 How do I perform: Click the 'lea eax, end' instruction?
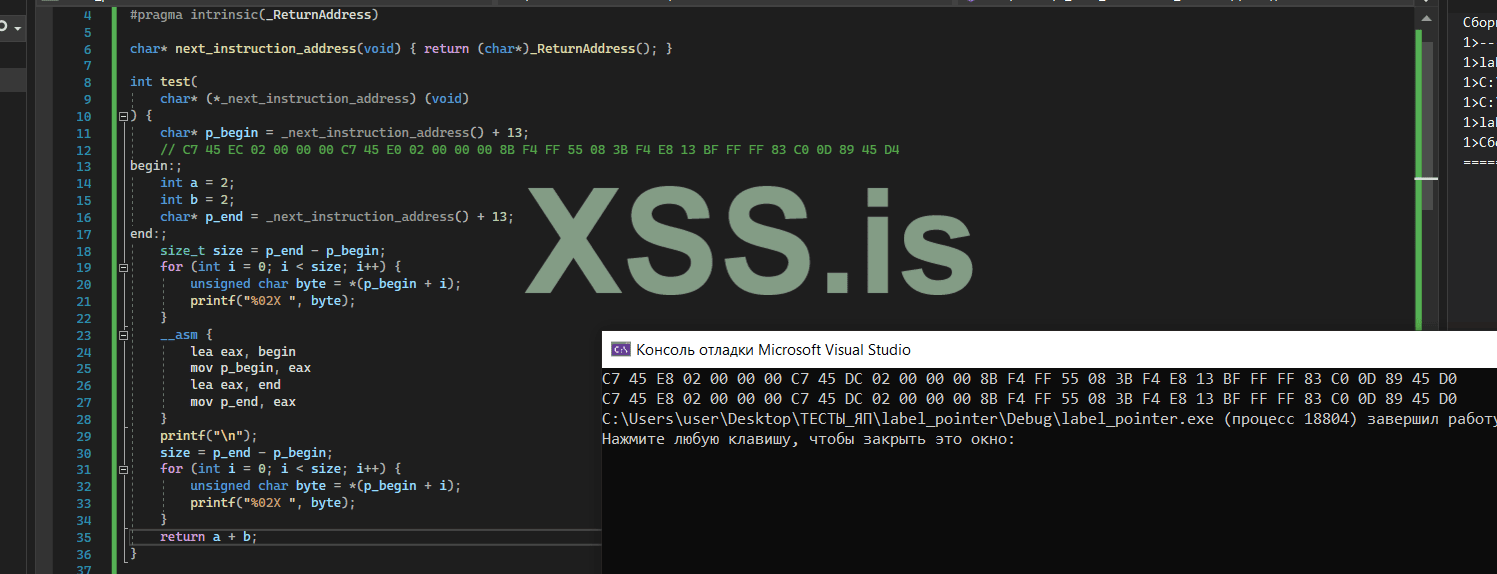pyautogui.click(x=235, y=385)
